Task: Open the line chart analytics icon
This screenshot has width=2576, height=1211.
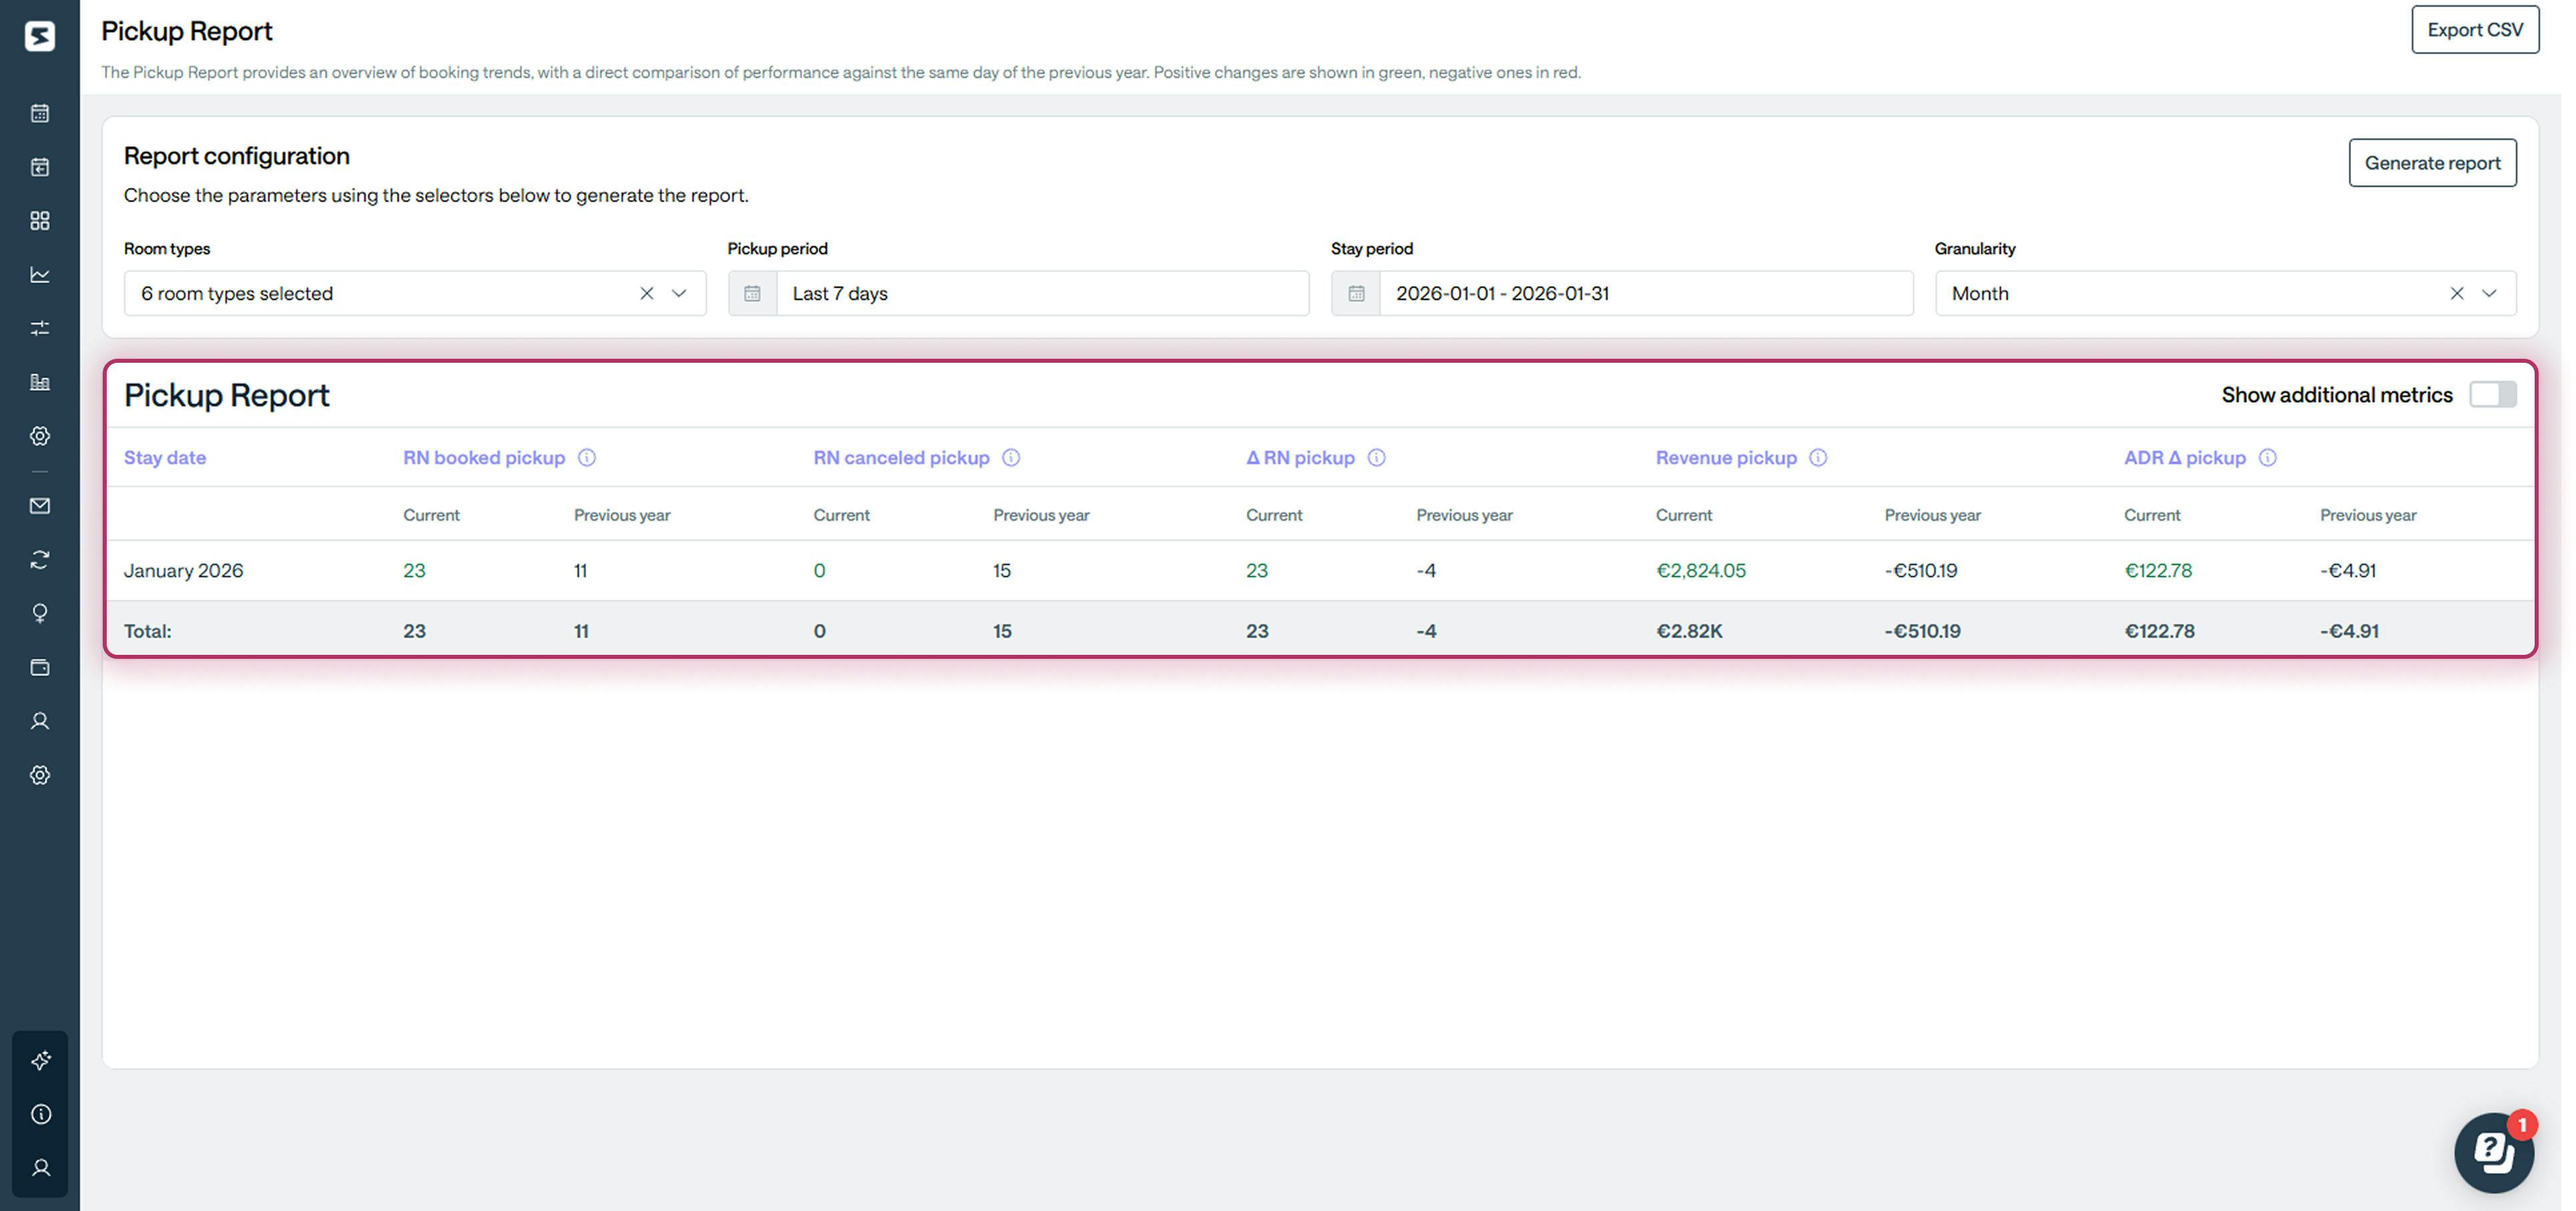Action: pos(40,274)
